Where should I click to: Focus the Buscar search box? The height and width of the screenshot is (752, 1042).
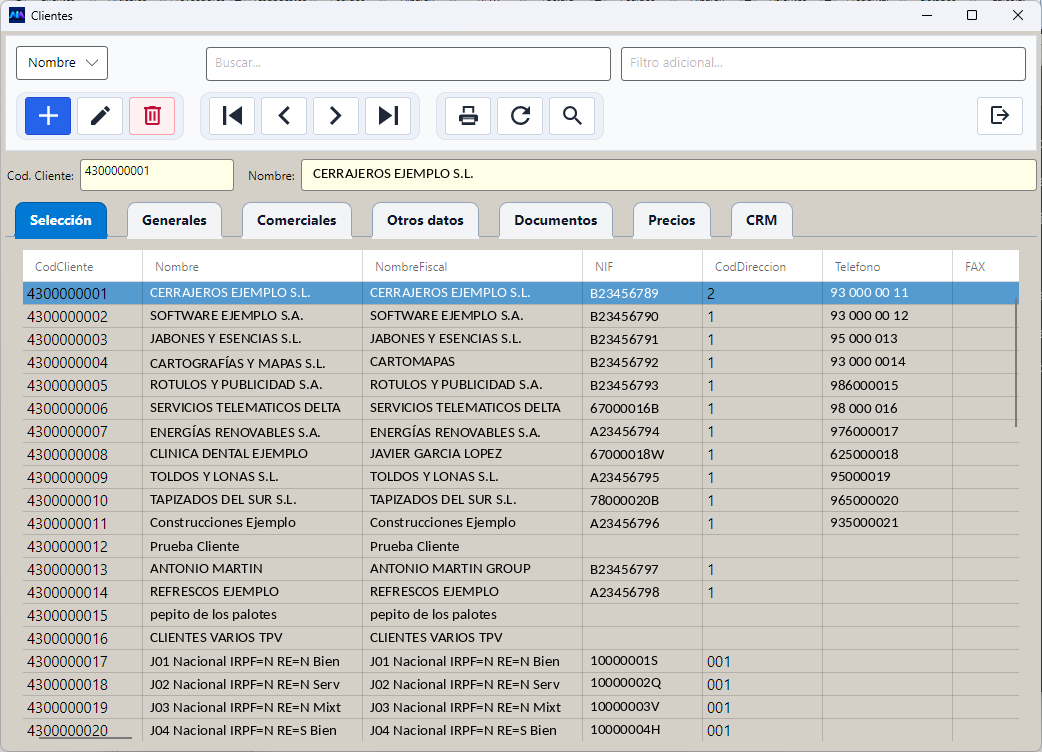[408, 63]
